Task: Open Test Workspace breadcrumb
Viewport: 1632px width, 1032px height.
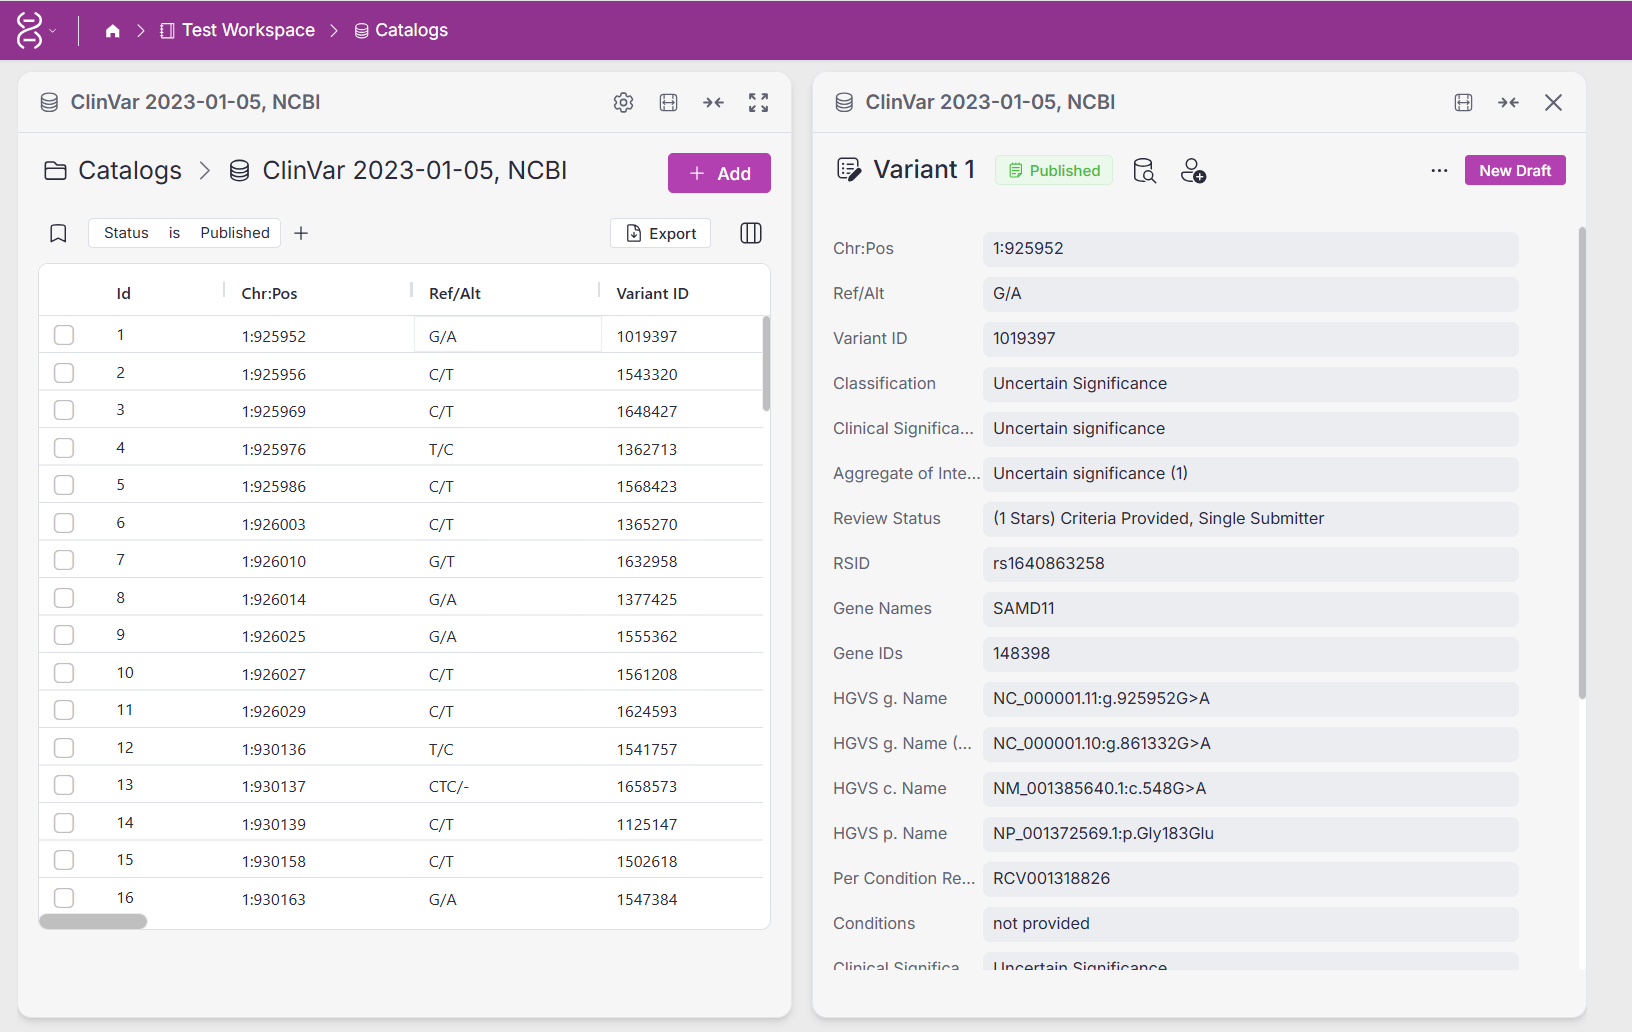Action: click(x=237, y=30)
